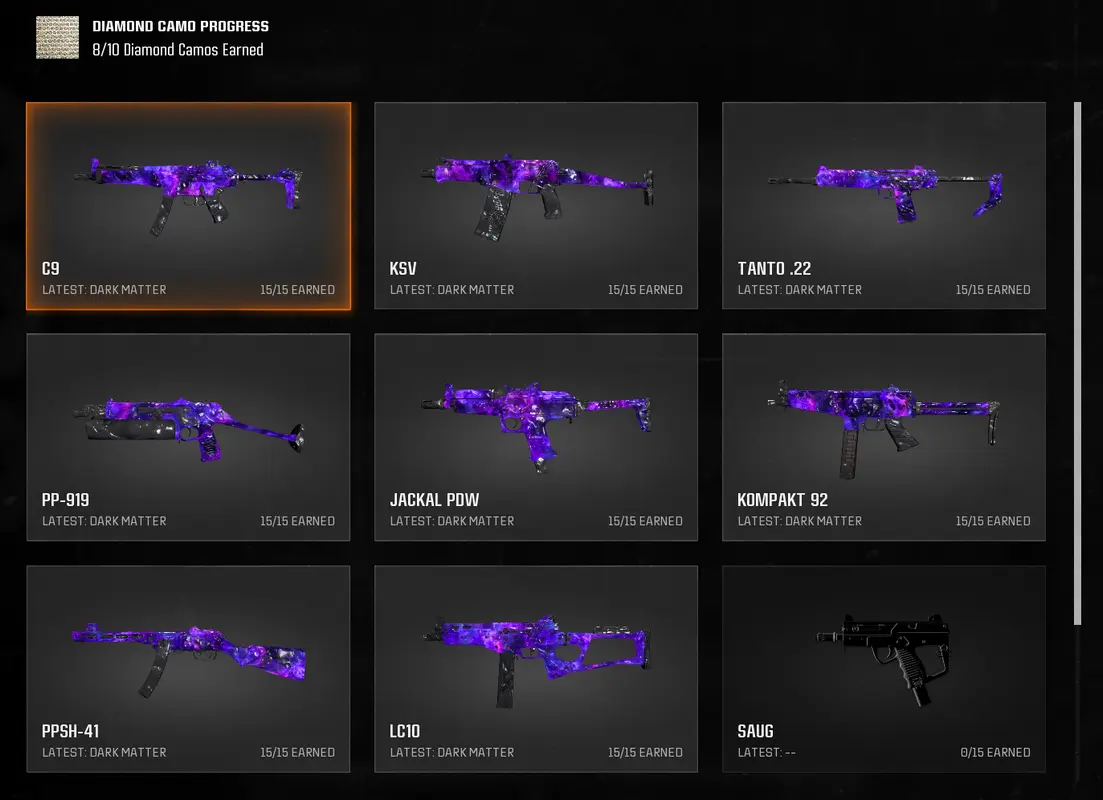Click the vertical scrollbar thumb
Viewport: 1103px width, 800px height.
pos(1078,363)
